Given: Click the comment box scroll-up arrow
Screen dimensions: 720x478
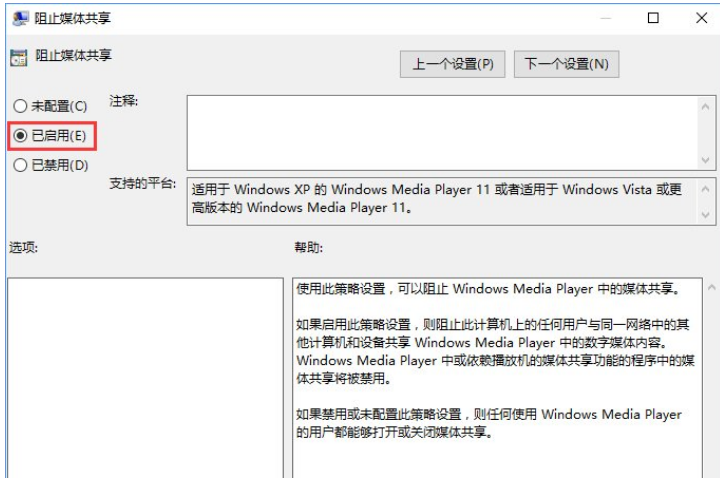Looking at the screenshot, I should [706, 107].
